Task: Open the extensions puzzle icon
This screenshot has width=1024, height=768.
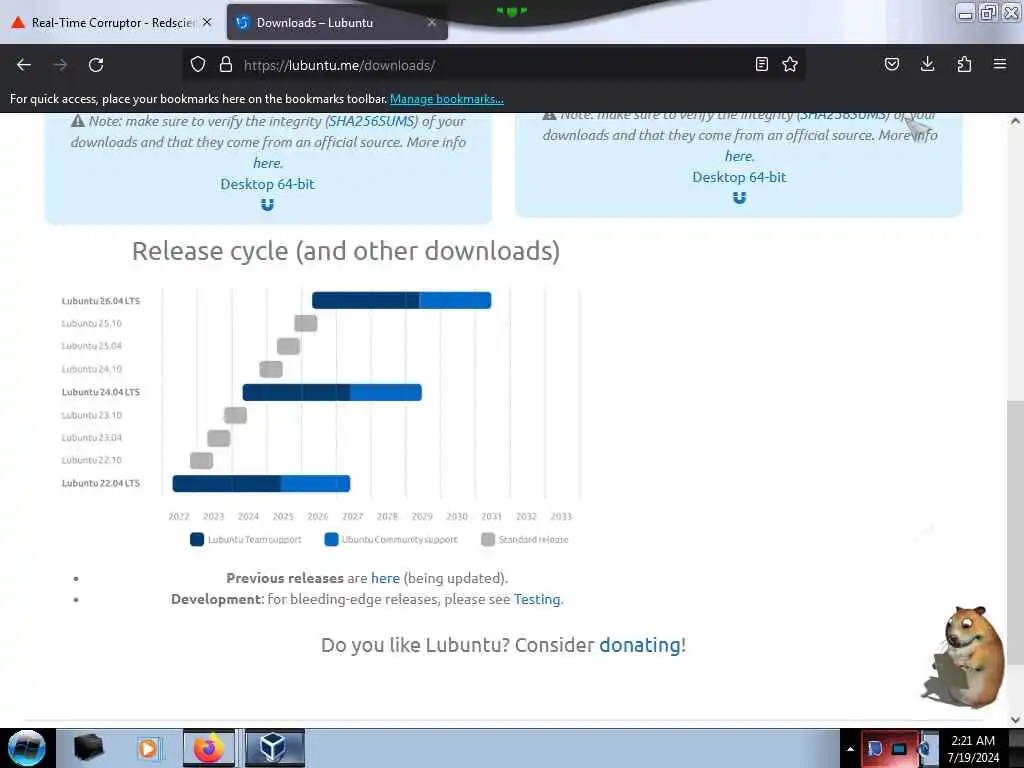Action: coord(964,65)
